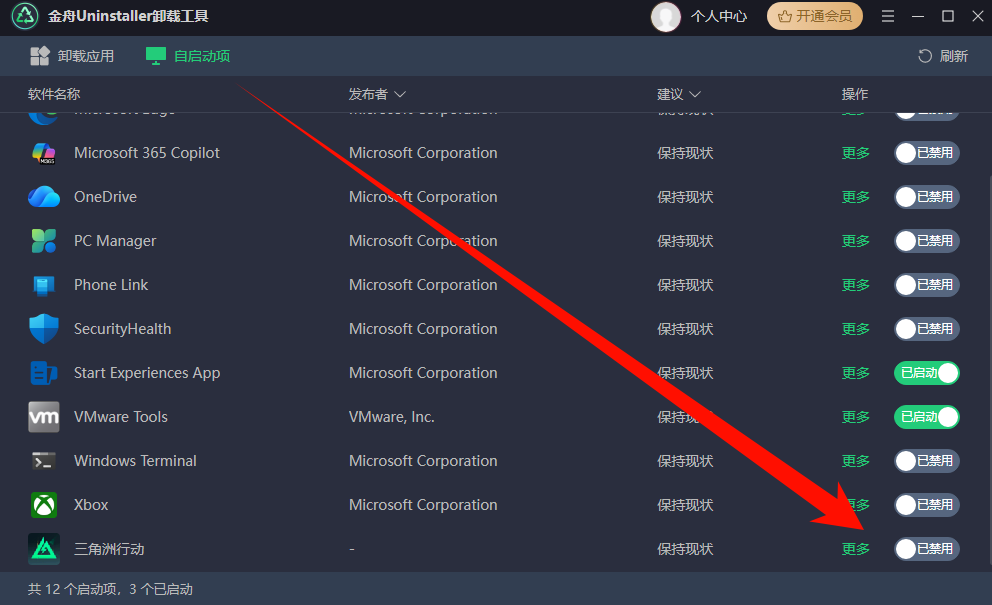The height and width of the screenshot is (605, 992).
Task: Open the user avatar profile picture
Action: click(x=665, y=17)
